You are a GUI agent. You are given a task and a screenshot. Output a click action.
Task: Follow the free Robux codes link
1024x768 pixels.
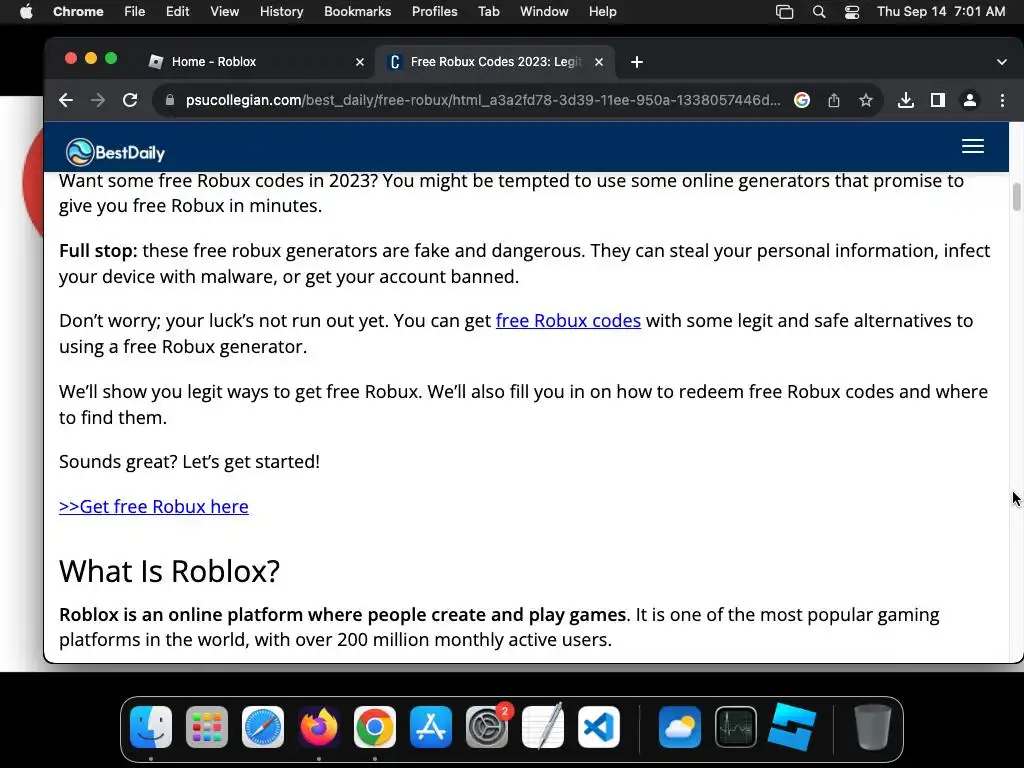(568, 321)
